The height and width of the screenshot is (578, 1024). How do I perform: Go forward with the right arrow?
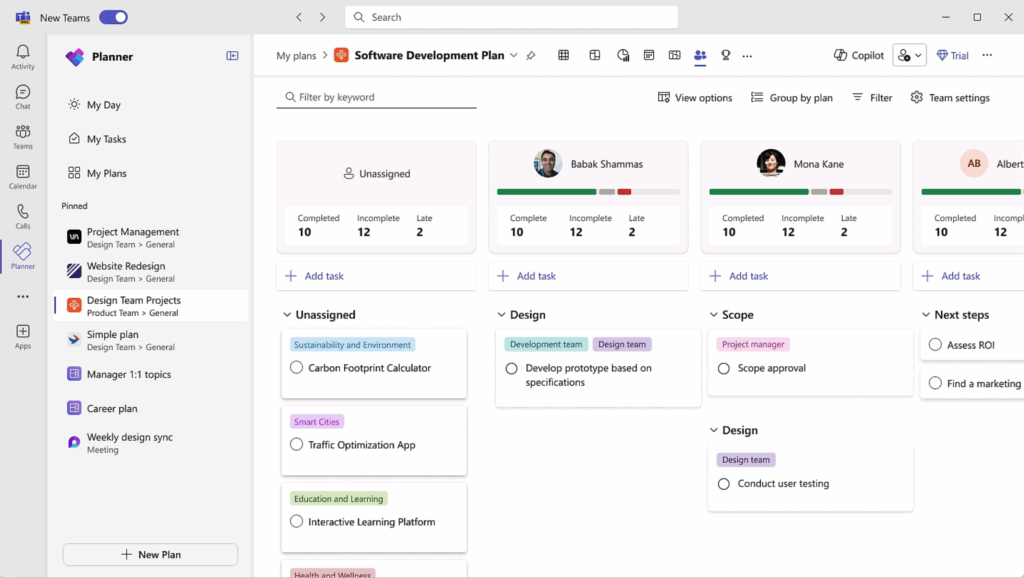click(x=323, y=18)
